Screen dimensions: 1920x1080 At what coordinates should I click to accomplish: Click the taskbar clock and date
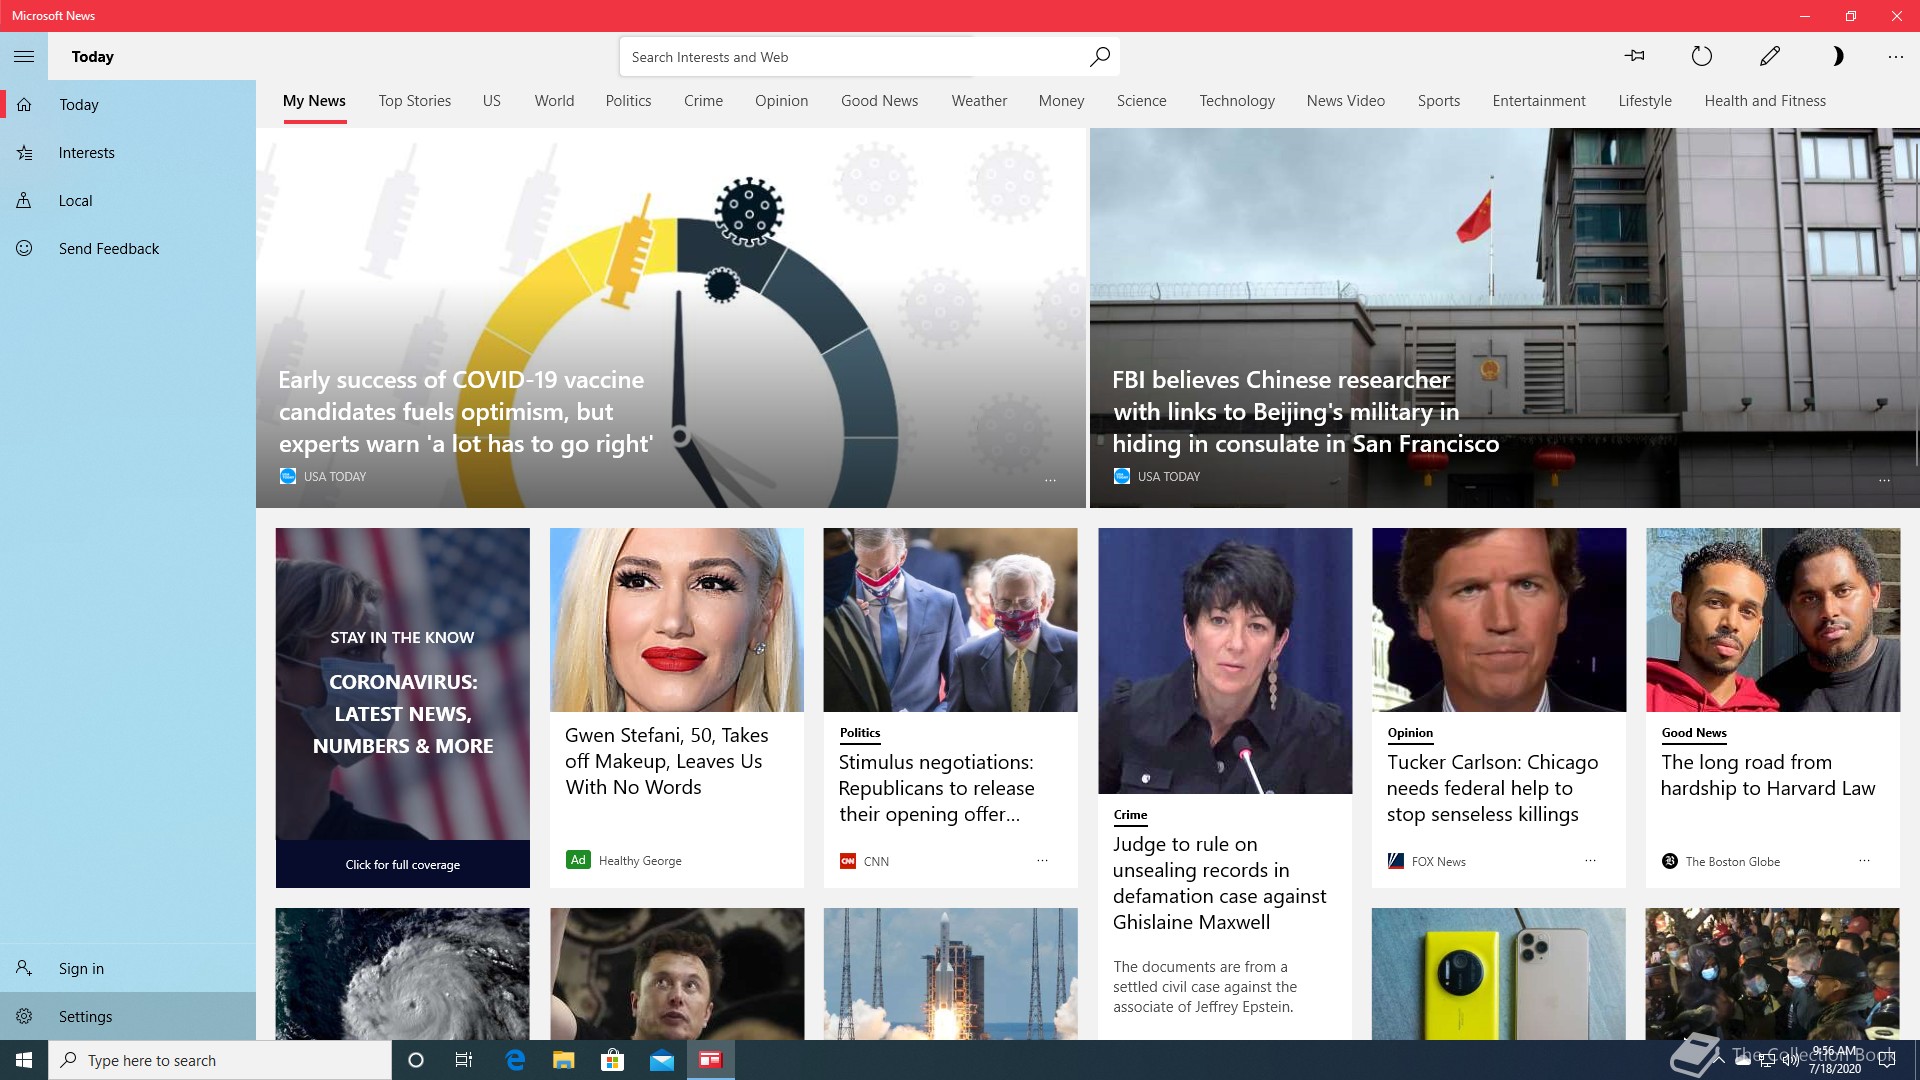pos(1834,1060)
